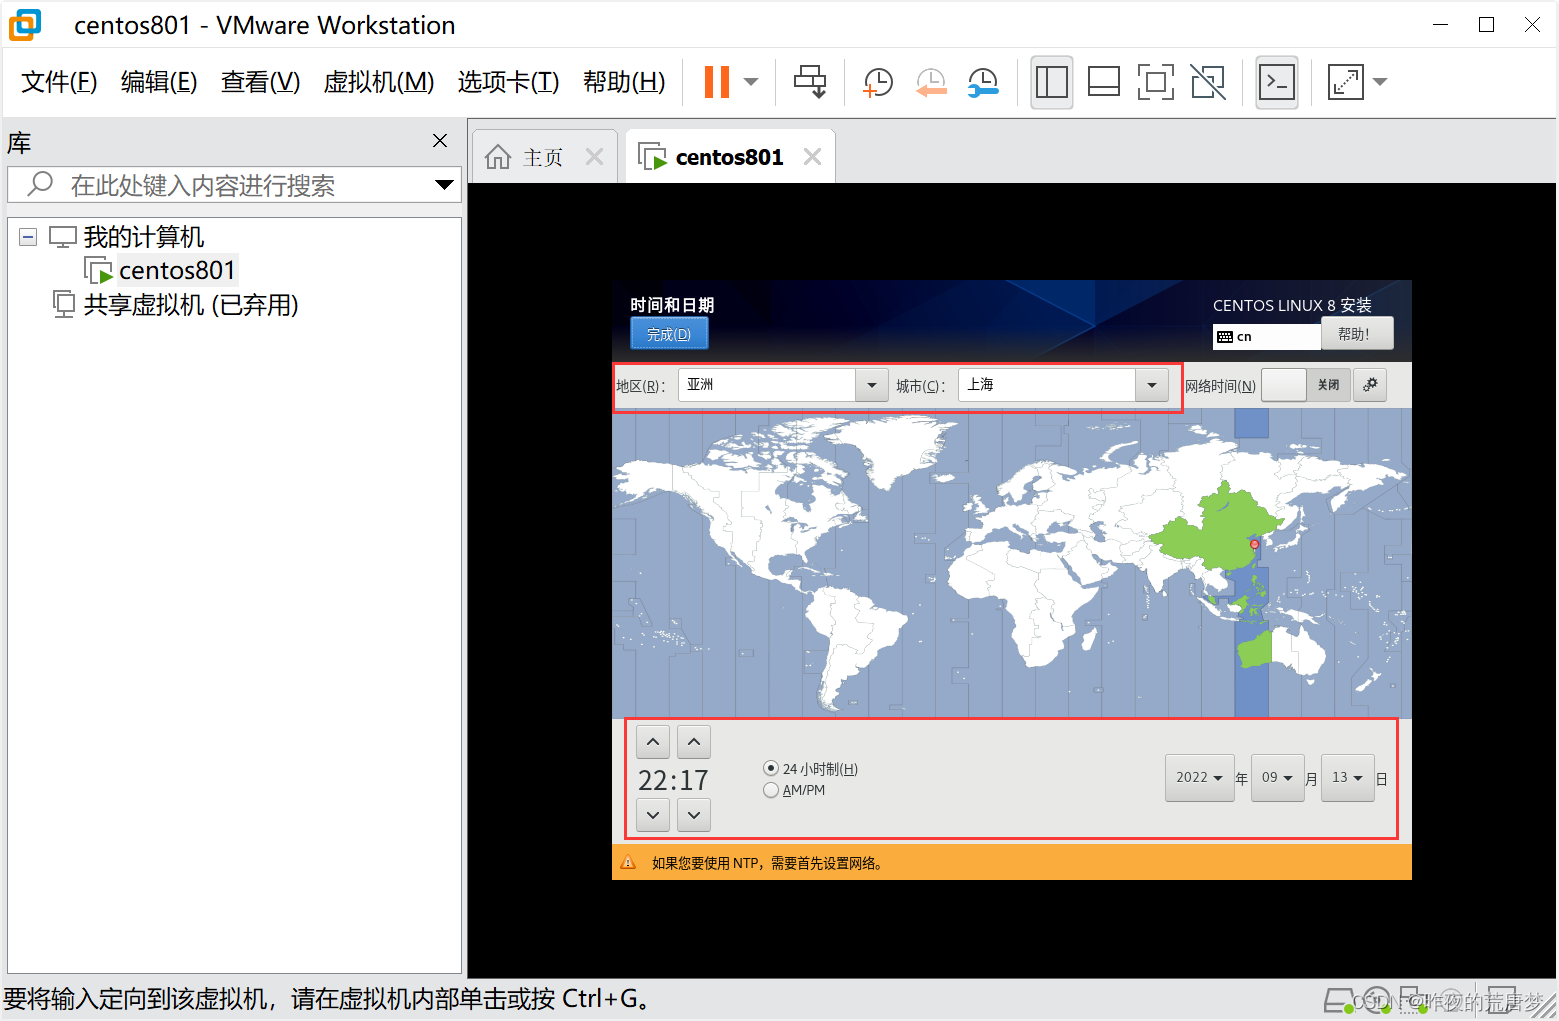Screen dimensions: 1559x1021
Task: Decrease the hour value
Action: (653, 815)
